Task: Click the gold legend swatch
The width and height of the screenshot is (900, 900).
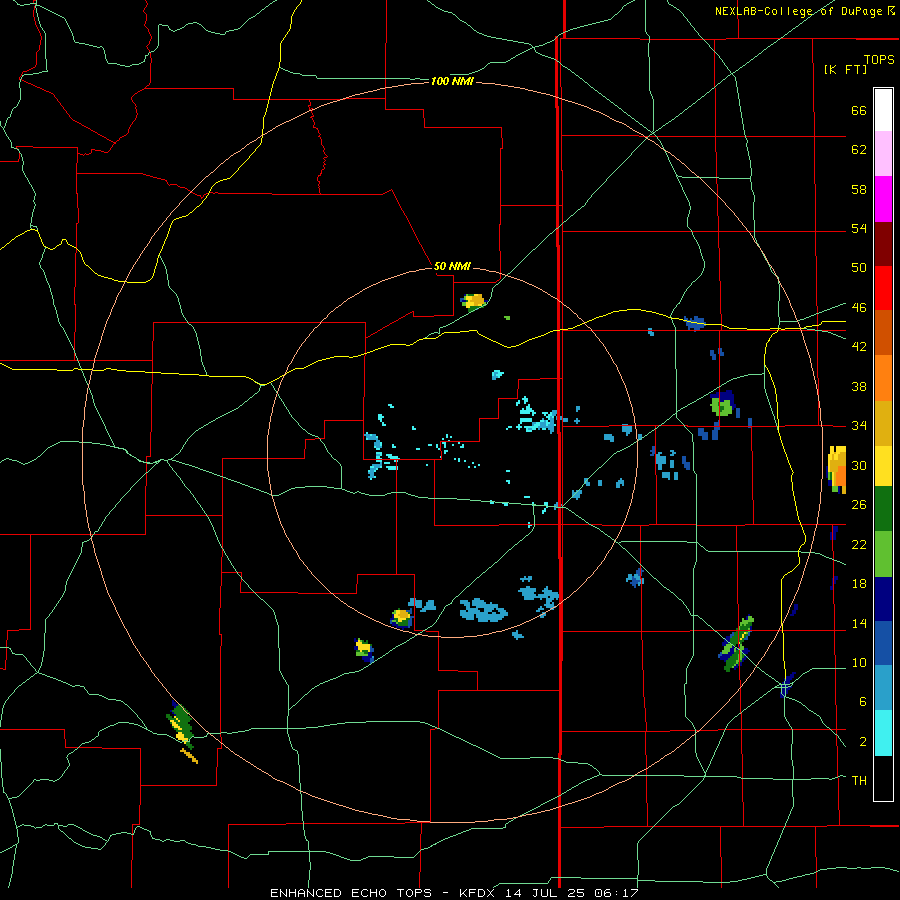Action: coord(883,423)
